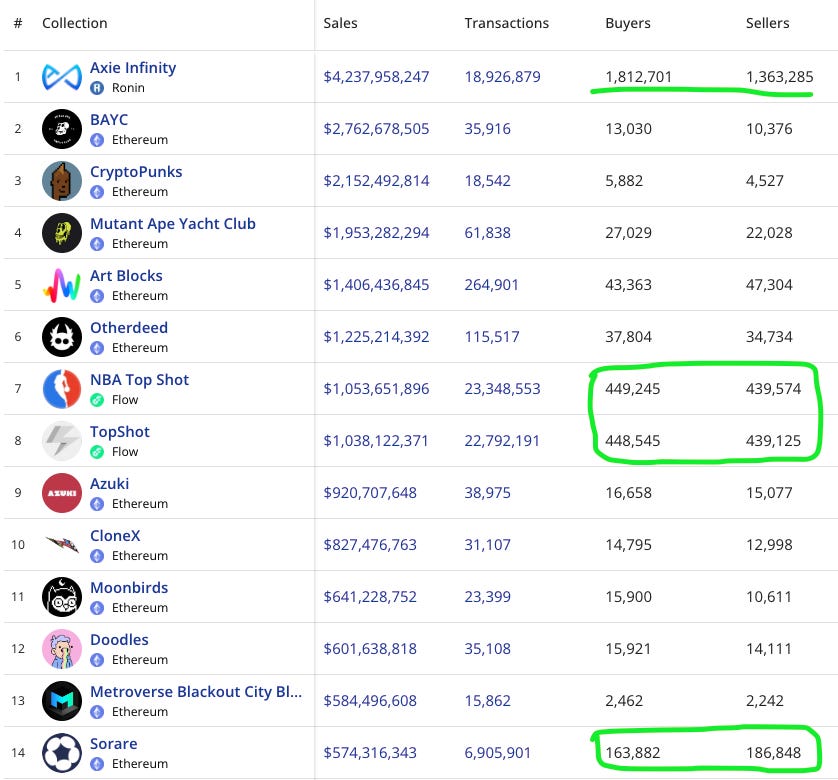Screen dimensions: 838x780
Task: Open the Art Blocks collection link
Action: tap(126, 276)
